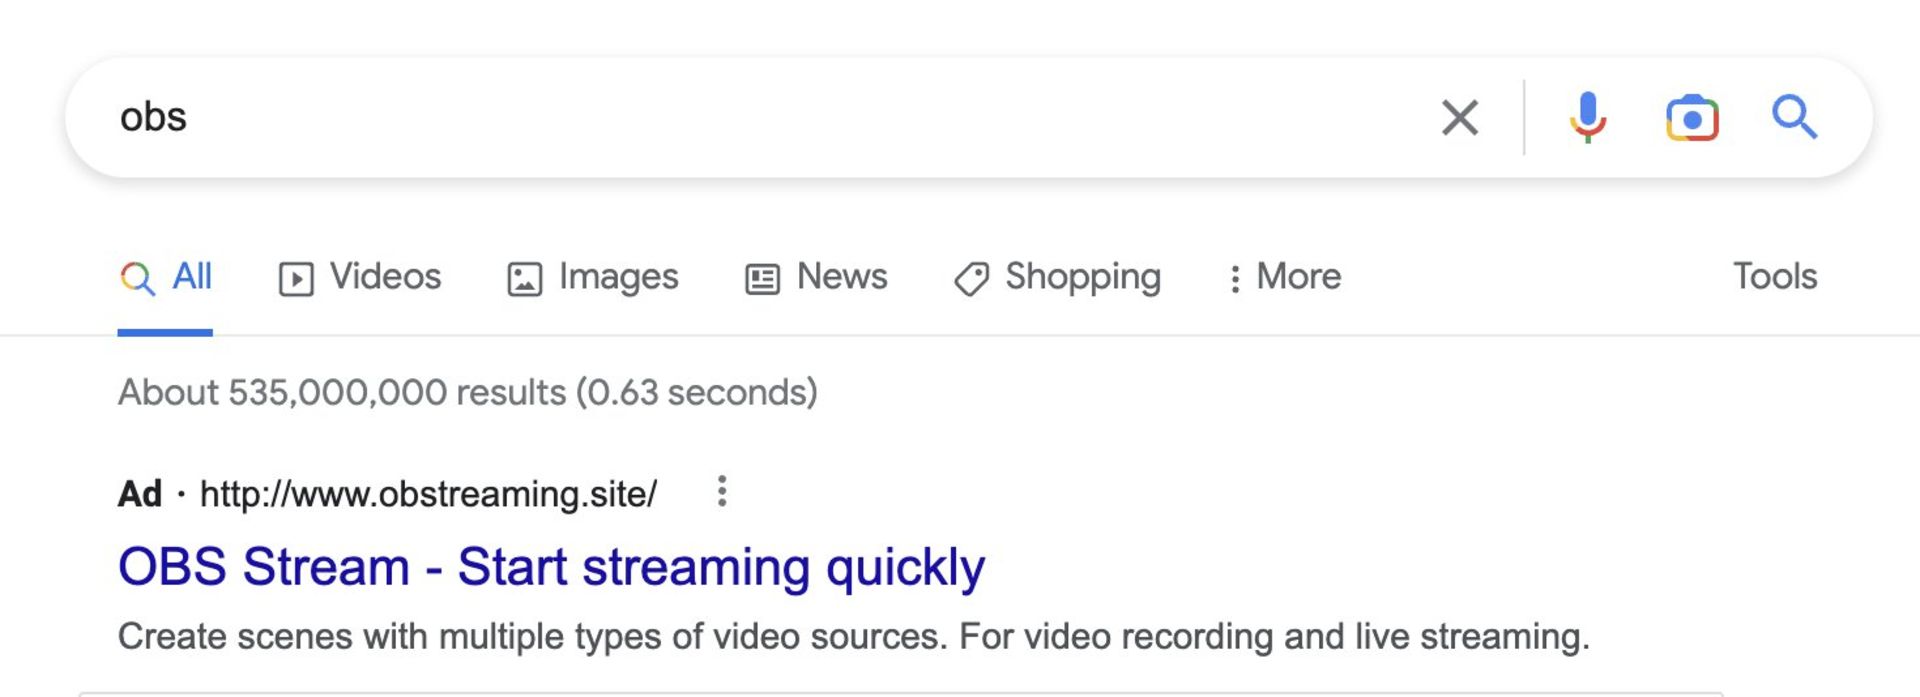Click the price tag icon beside Shopping
The height and width of the screenshot is (697, 1920).
[971, 279]
